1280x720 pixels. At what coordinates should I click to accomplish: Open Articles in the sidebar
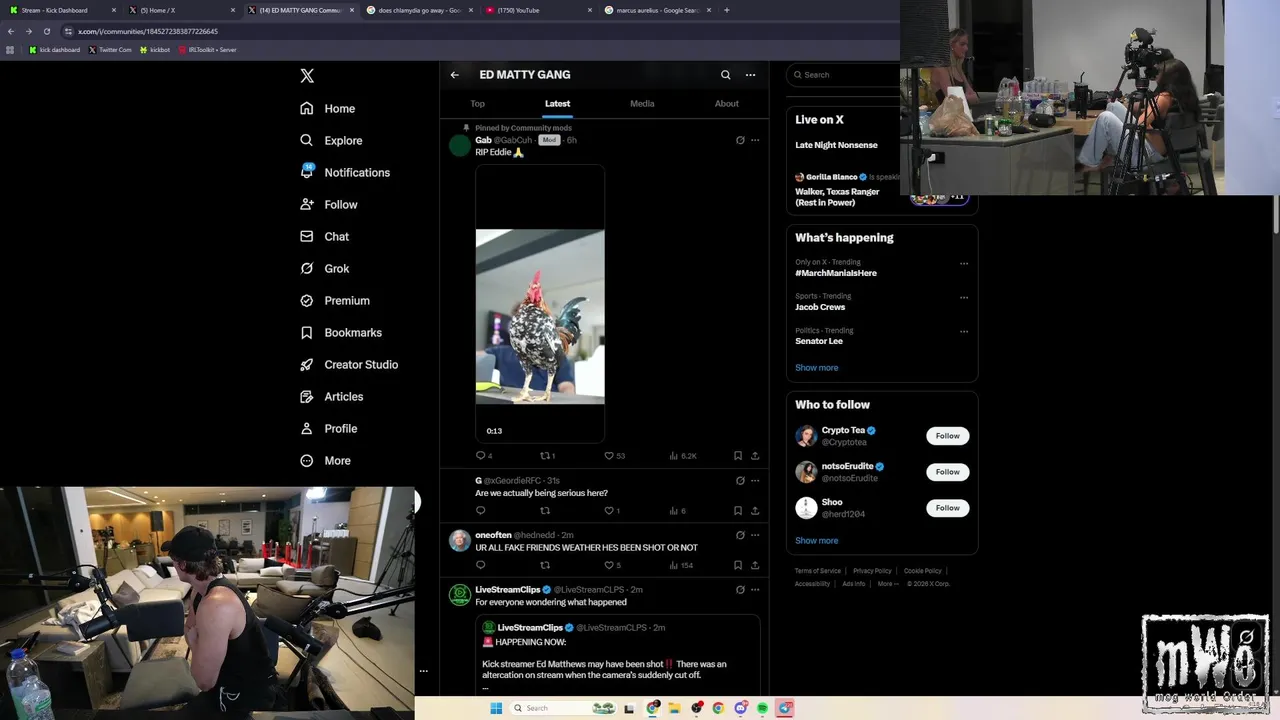tap(331, 396)
